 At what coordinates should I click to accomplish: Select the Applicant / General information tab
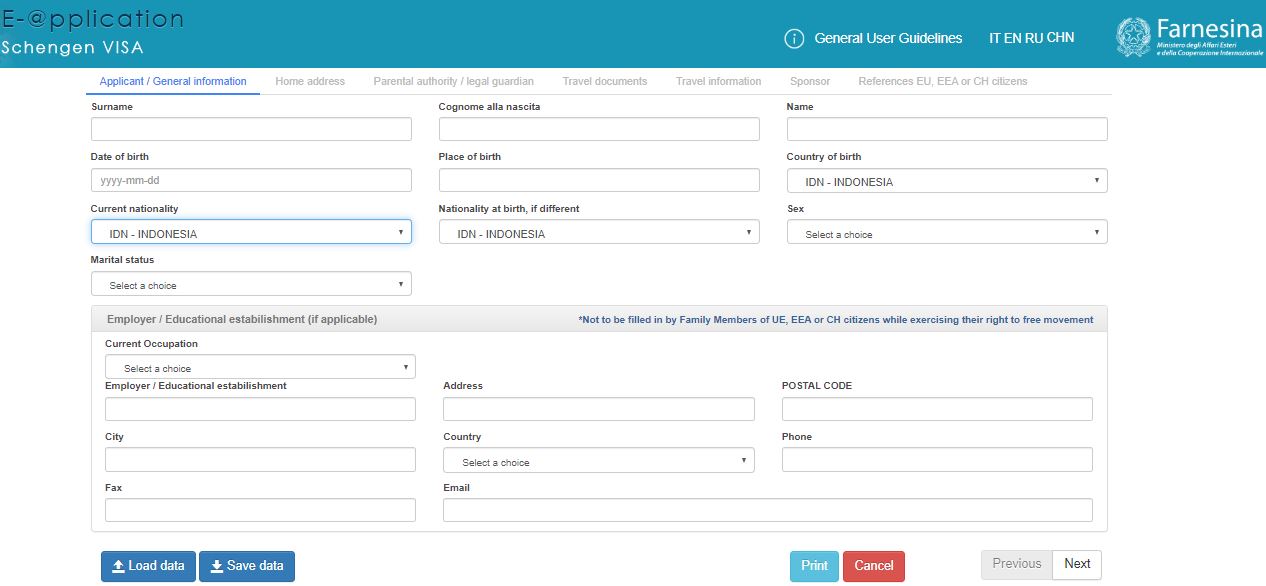pyautogui.click(x=173, y=81)
